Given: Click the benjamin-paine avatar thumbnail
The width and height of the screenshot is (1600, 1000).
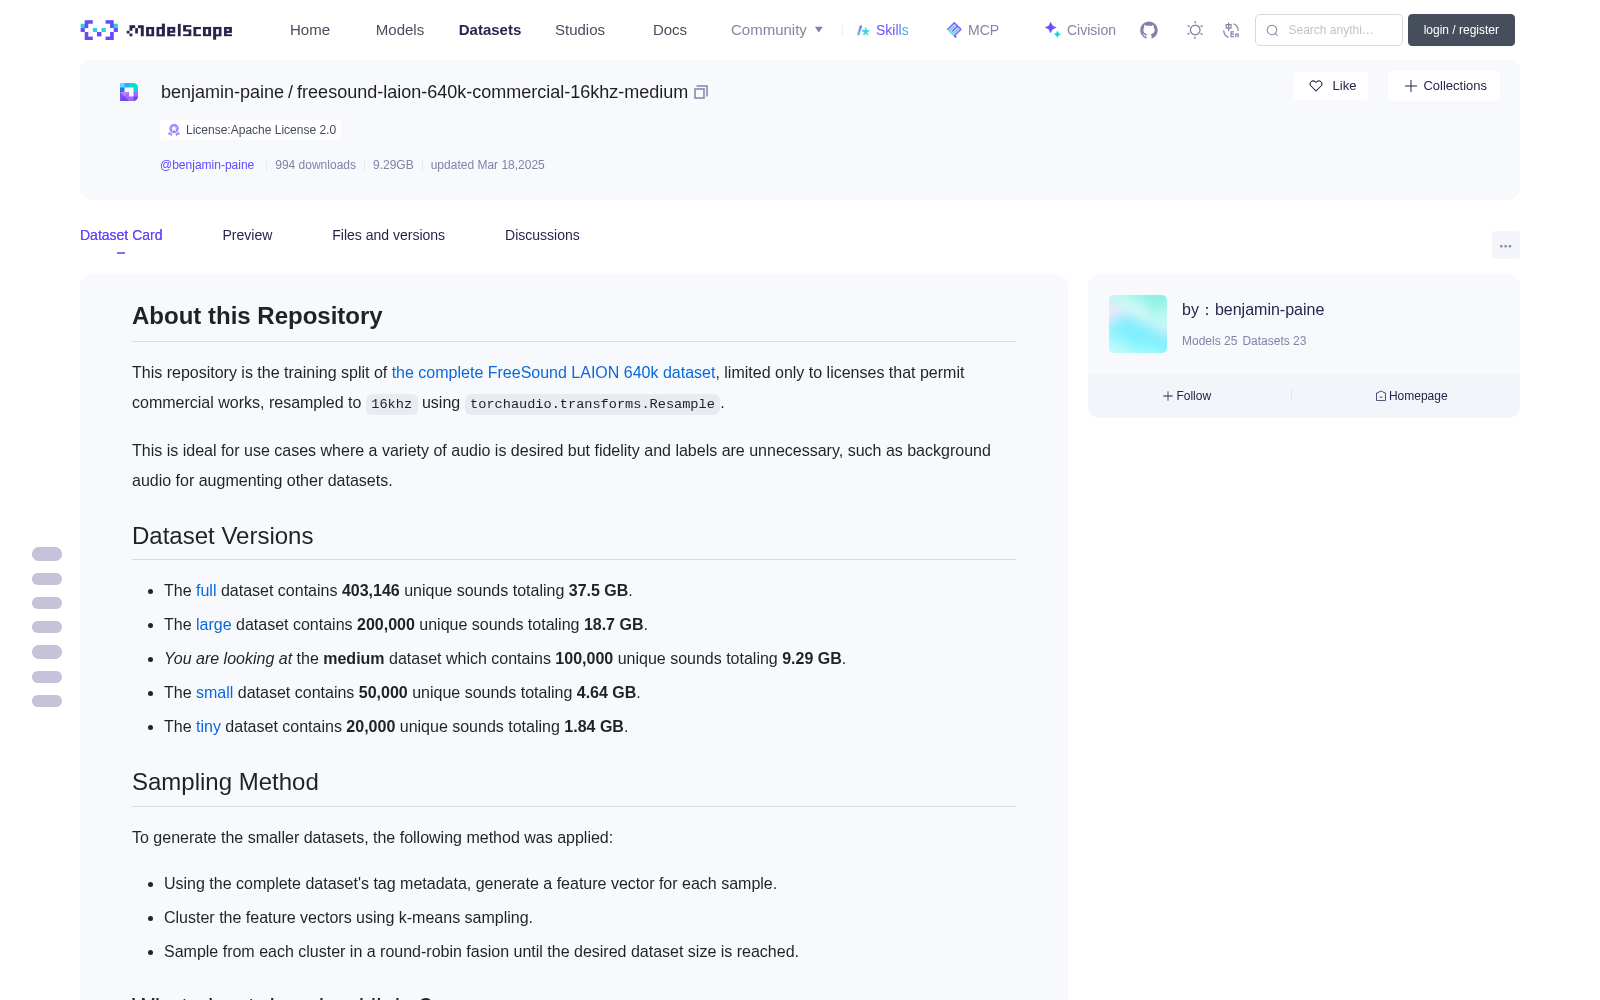Looking at the screenshot, I should pyautogui.click(x=1138, y=324).
